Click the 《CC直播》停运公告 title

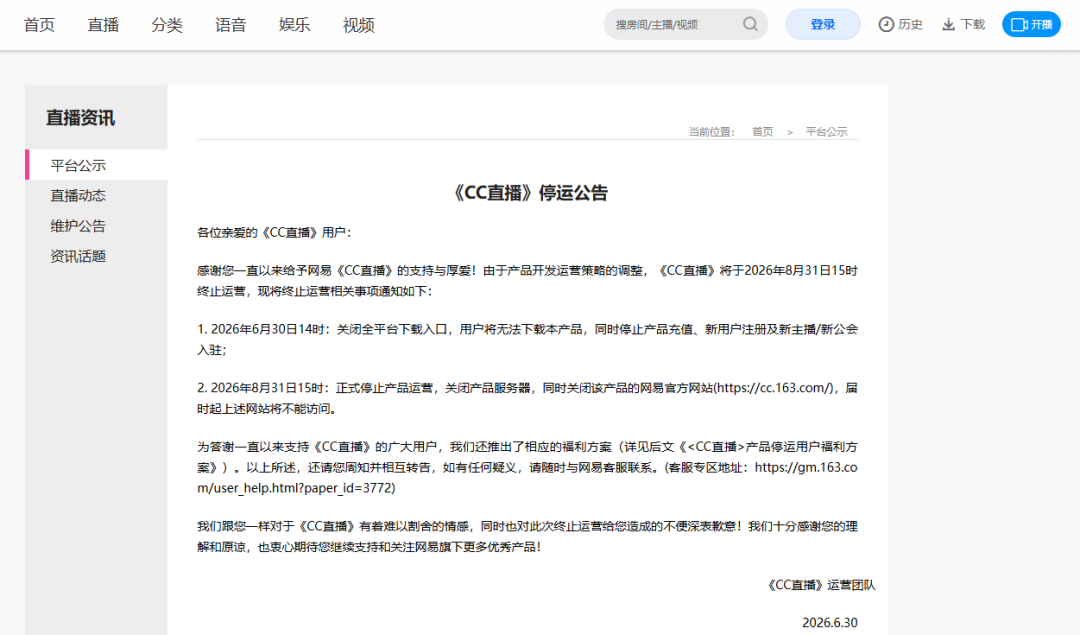(x=528, y=193)
